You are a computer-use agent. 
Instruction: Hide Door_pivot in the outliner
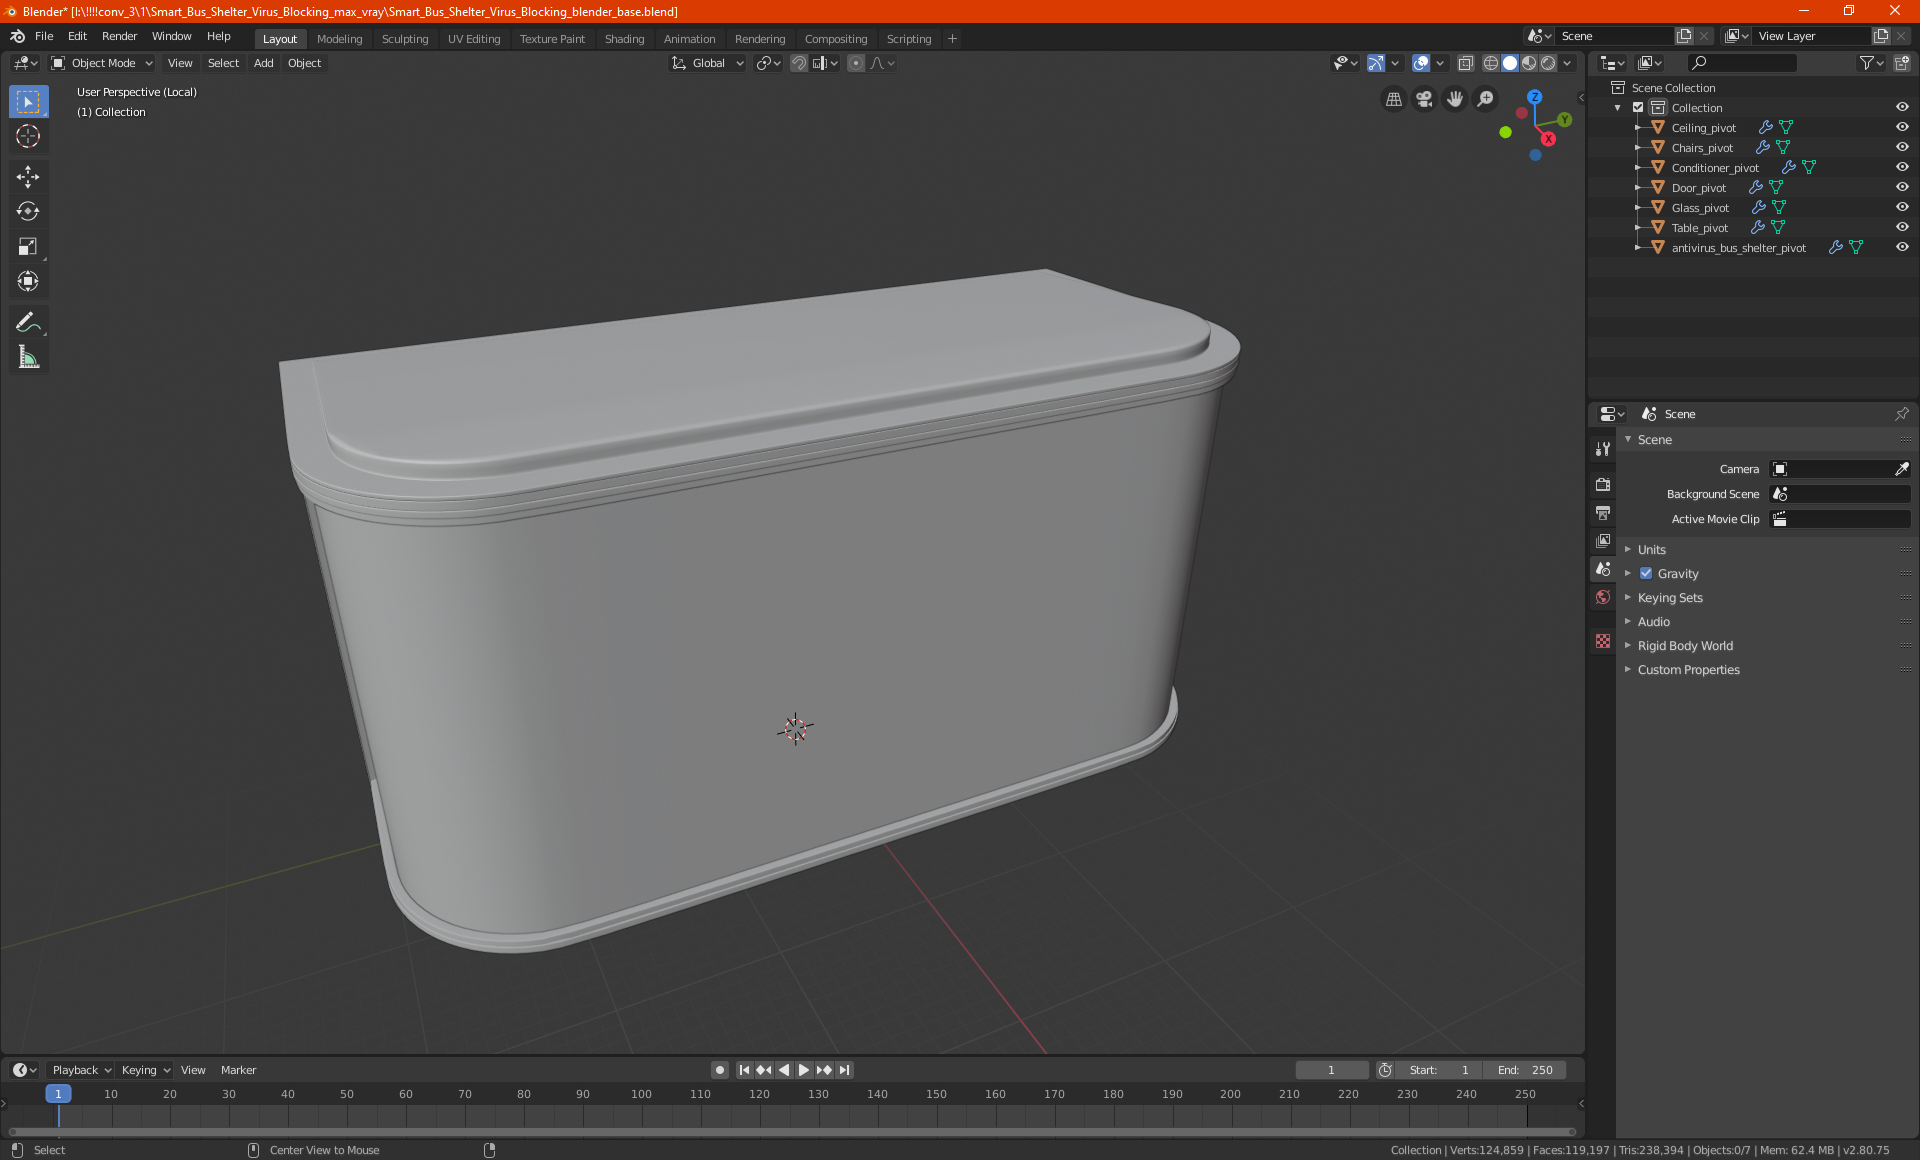point(1902,187)
